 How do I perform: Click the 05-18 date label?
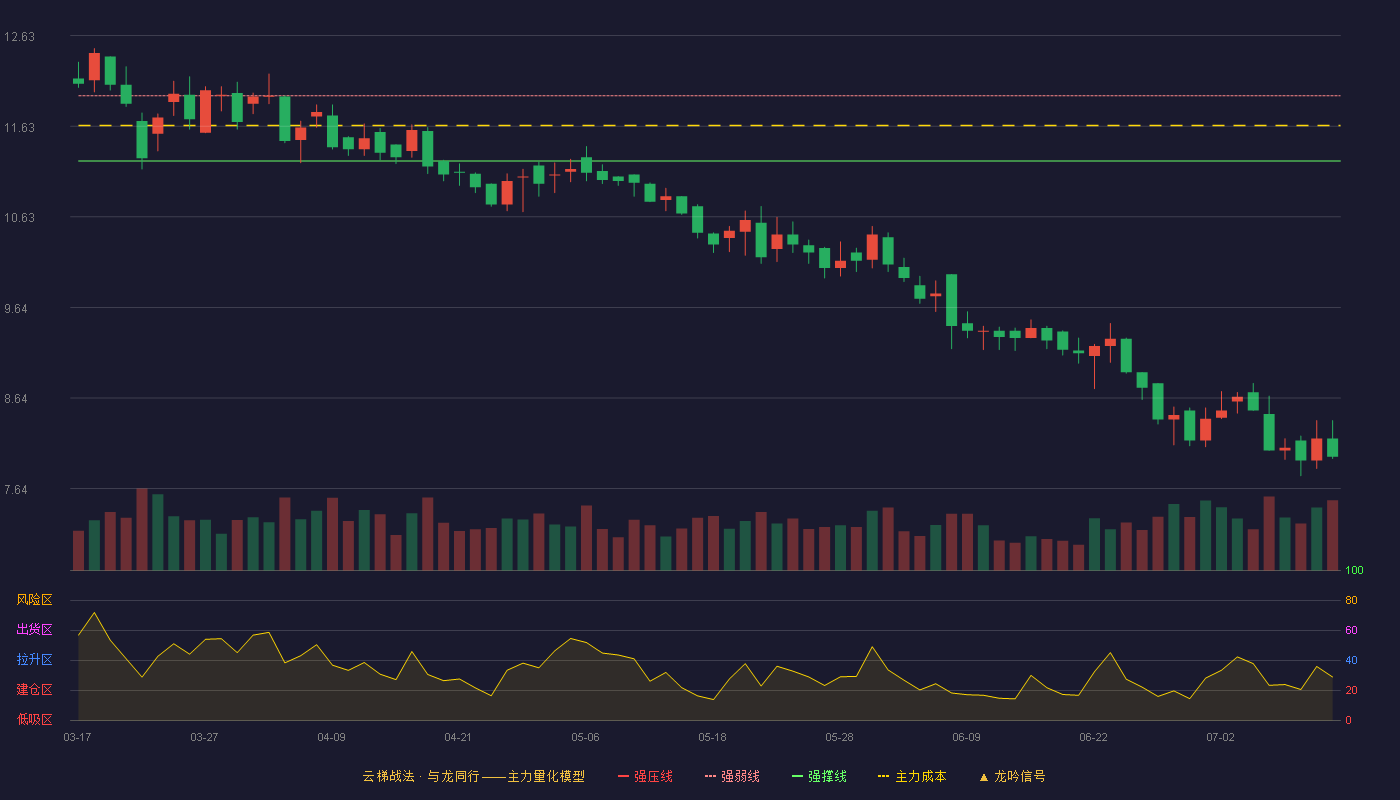pos(712,737)
